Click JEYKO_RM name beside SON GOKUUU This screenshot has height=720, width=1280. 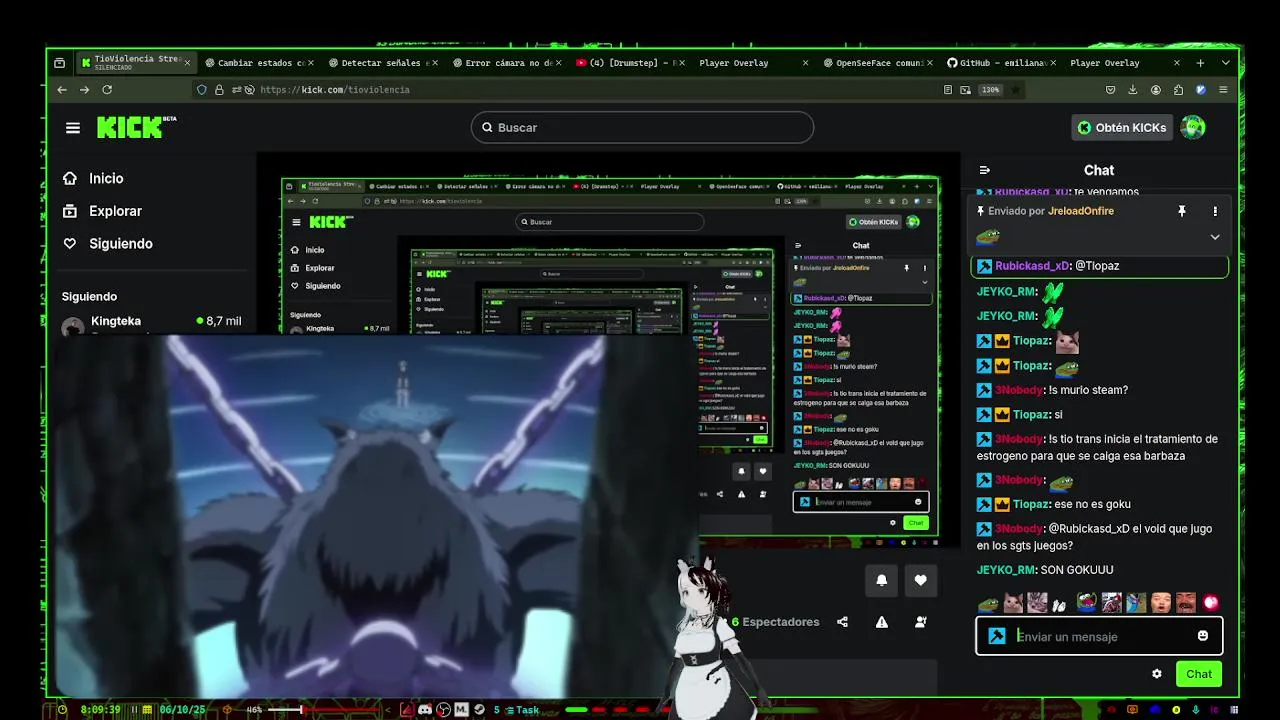(1006, 570)
